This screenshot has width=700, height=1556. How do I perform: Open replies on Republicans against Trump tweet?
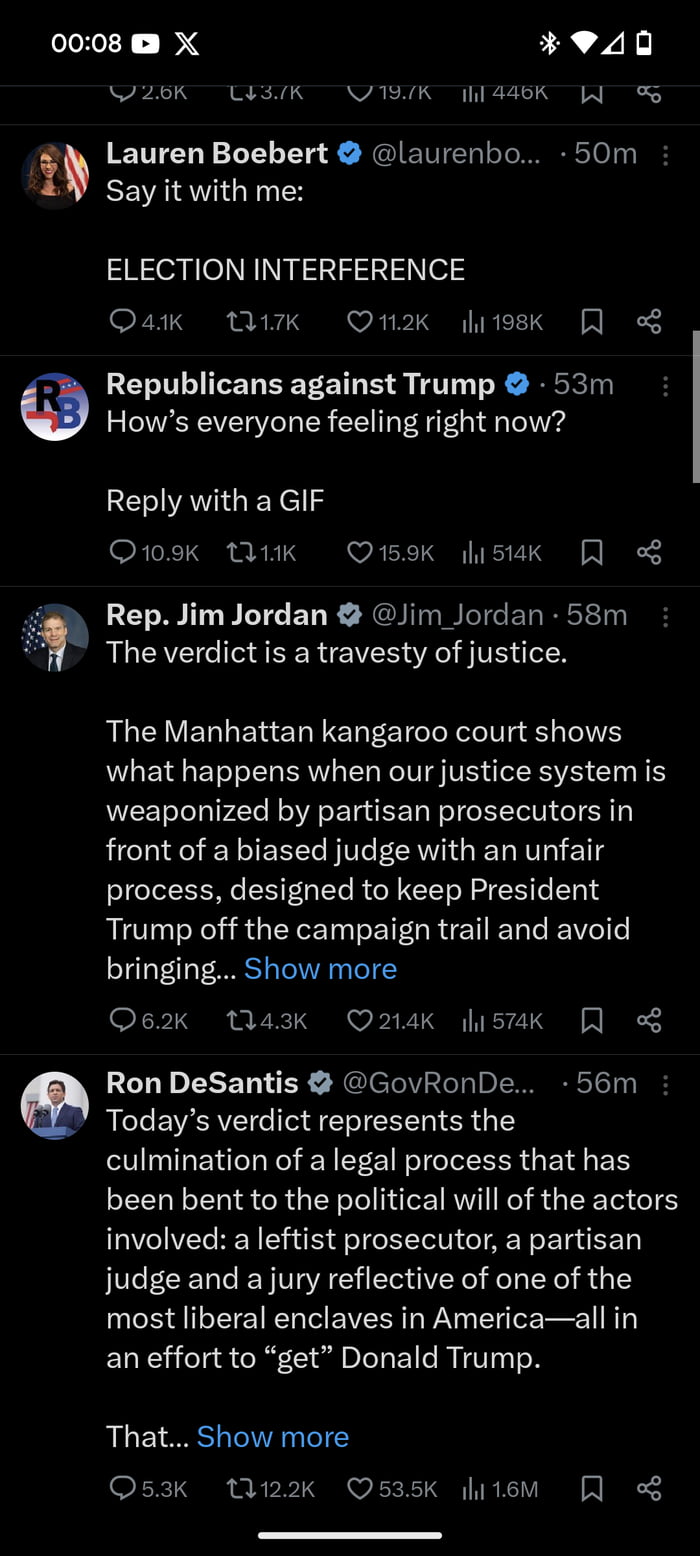pyautogui.click(x=123, y=552)
